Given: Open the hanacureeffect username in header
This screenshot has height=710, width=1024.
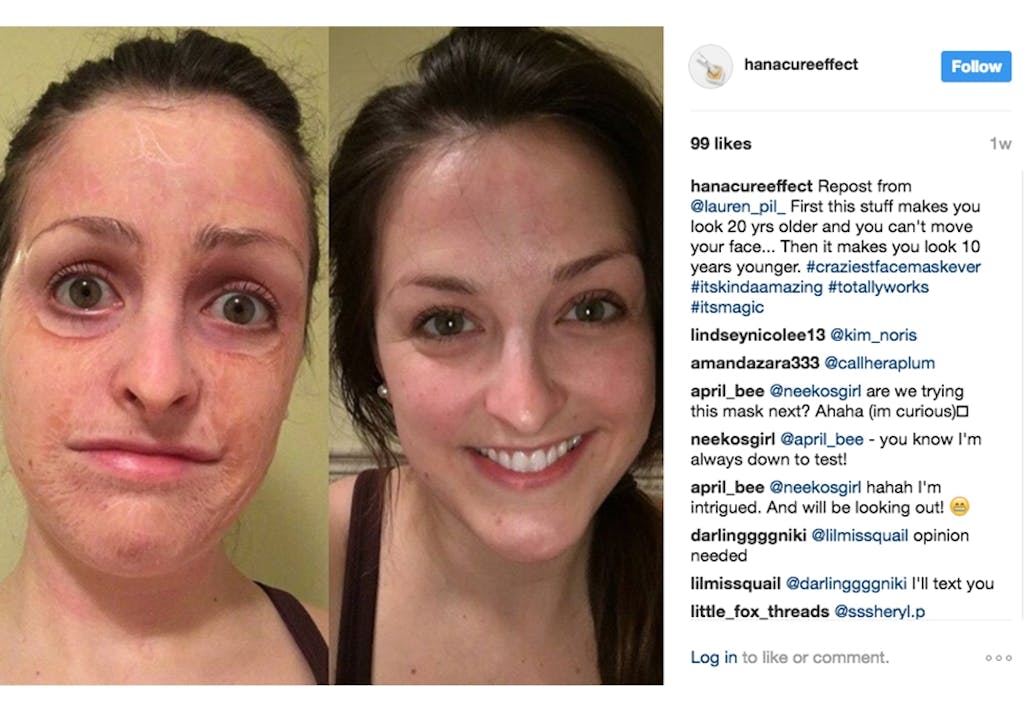Looking at the screenshot, I should tap(801, 65).
